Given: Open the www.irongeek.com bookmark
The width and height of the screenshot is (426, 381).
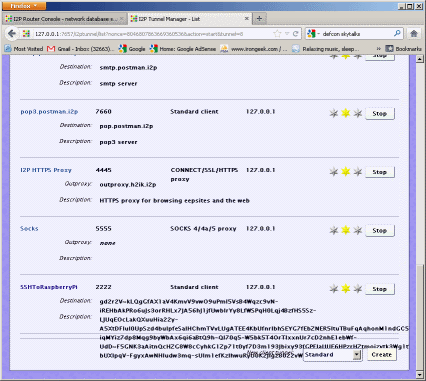Looking at the screenshot, I should (x=254, y=49).
